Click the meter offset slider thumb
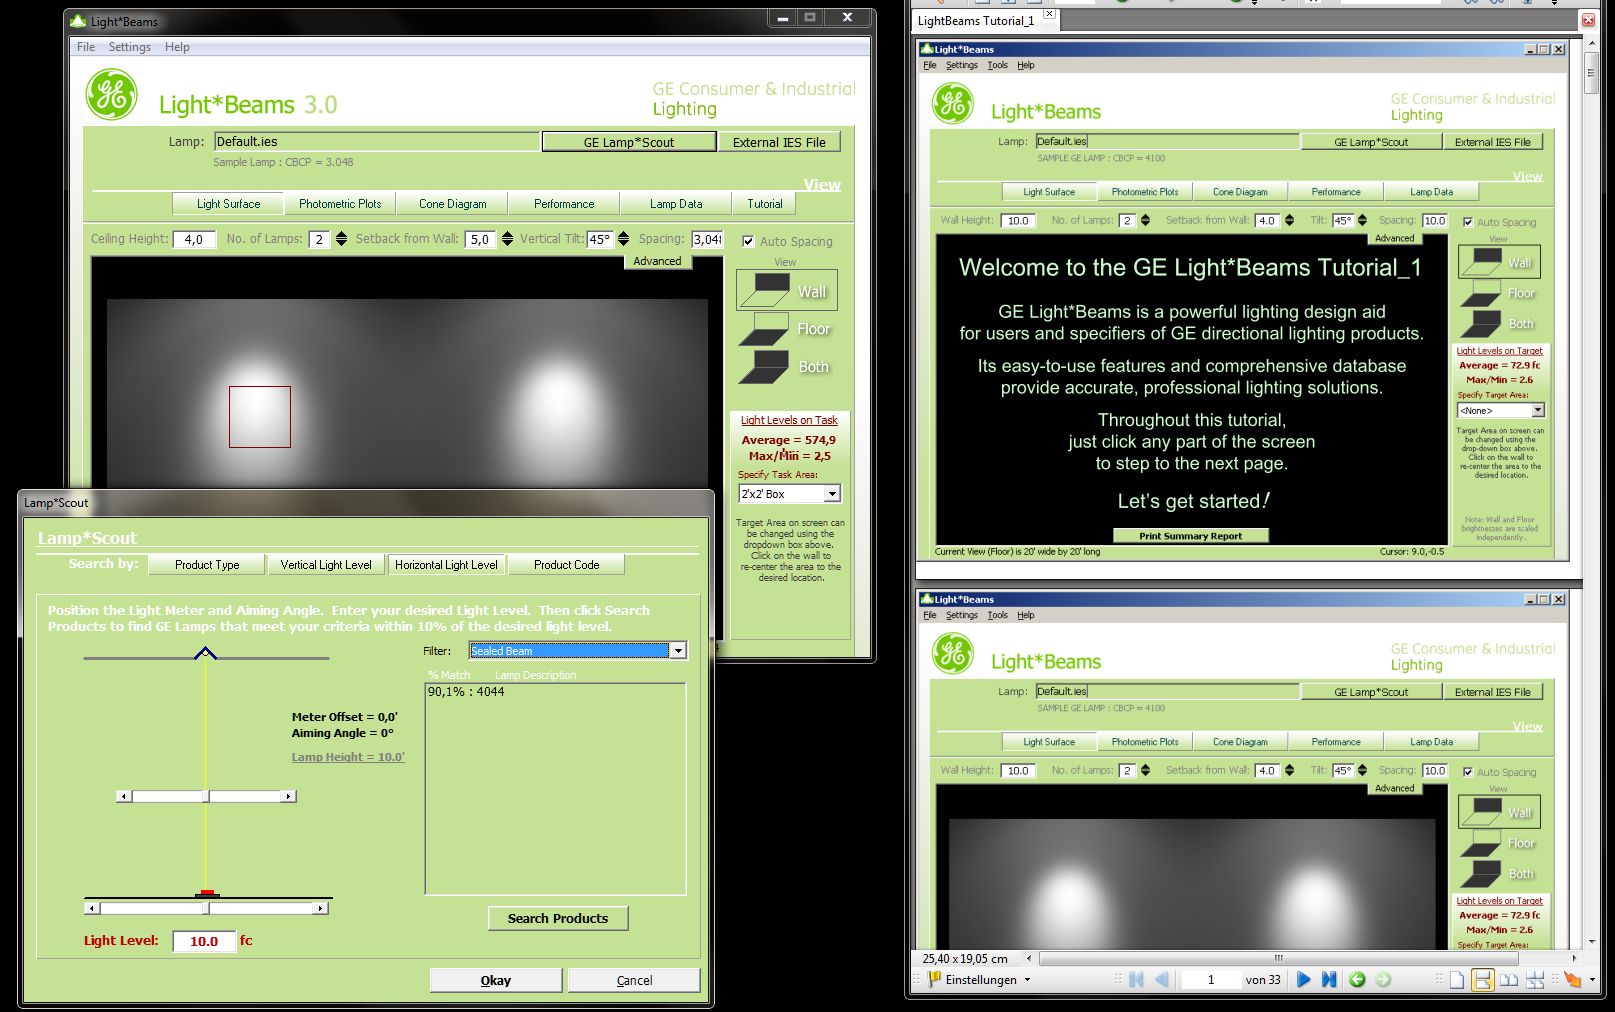This screenshot has width=1615, height=1012. [207, 908]
